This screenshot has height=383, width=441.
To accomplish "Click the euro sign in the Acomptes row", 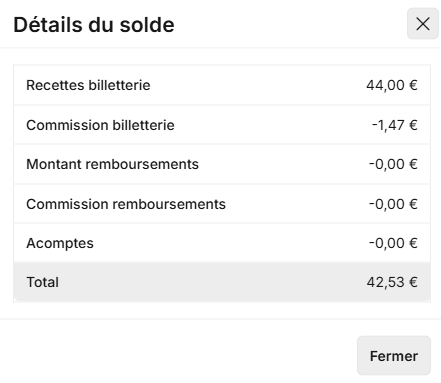I will click(413, 243).
